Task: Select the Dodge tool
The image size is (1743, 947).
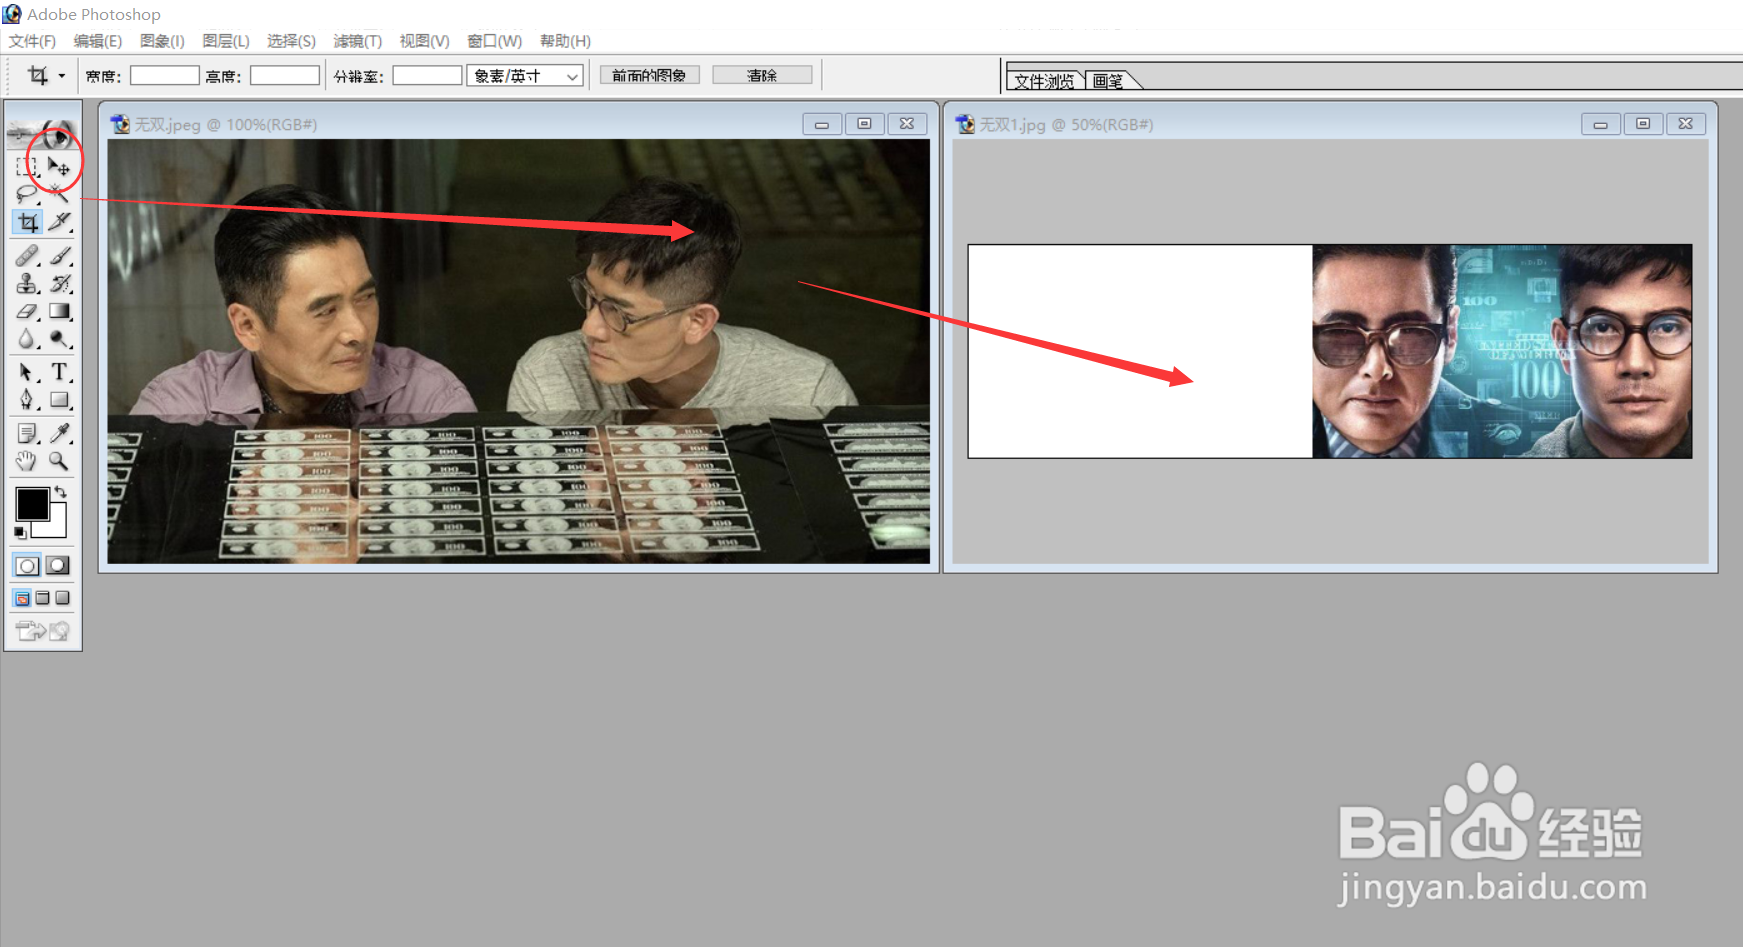Action: [x=59, y=340]
